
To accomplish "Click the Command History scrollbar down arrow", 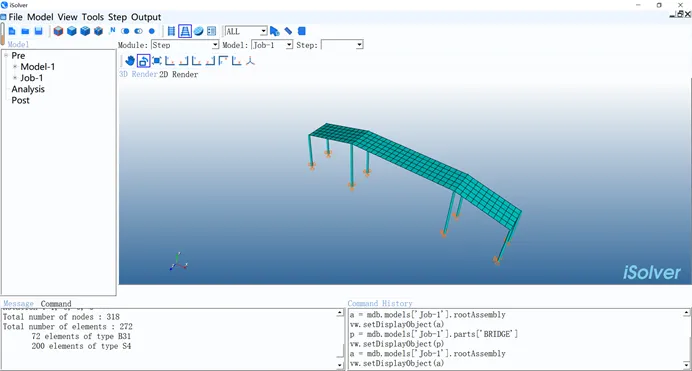I will [686, 365].
